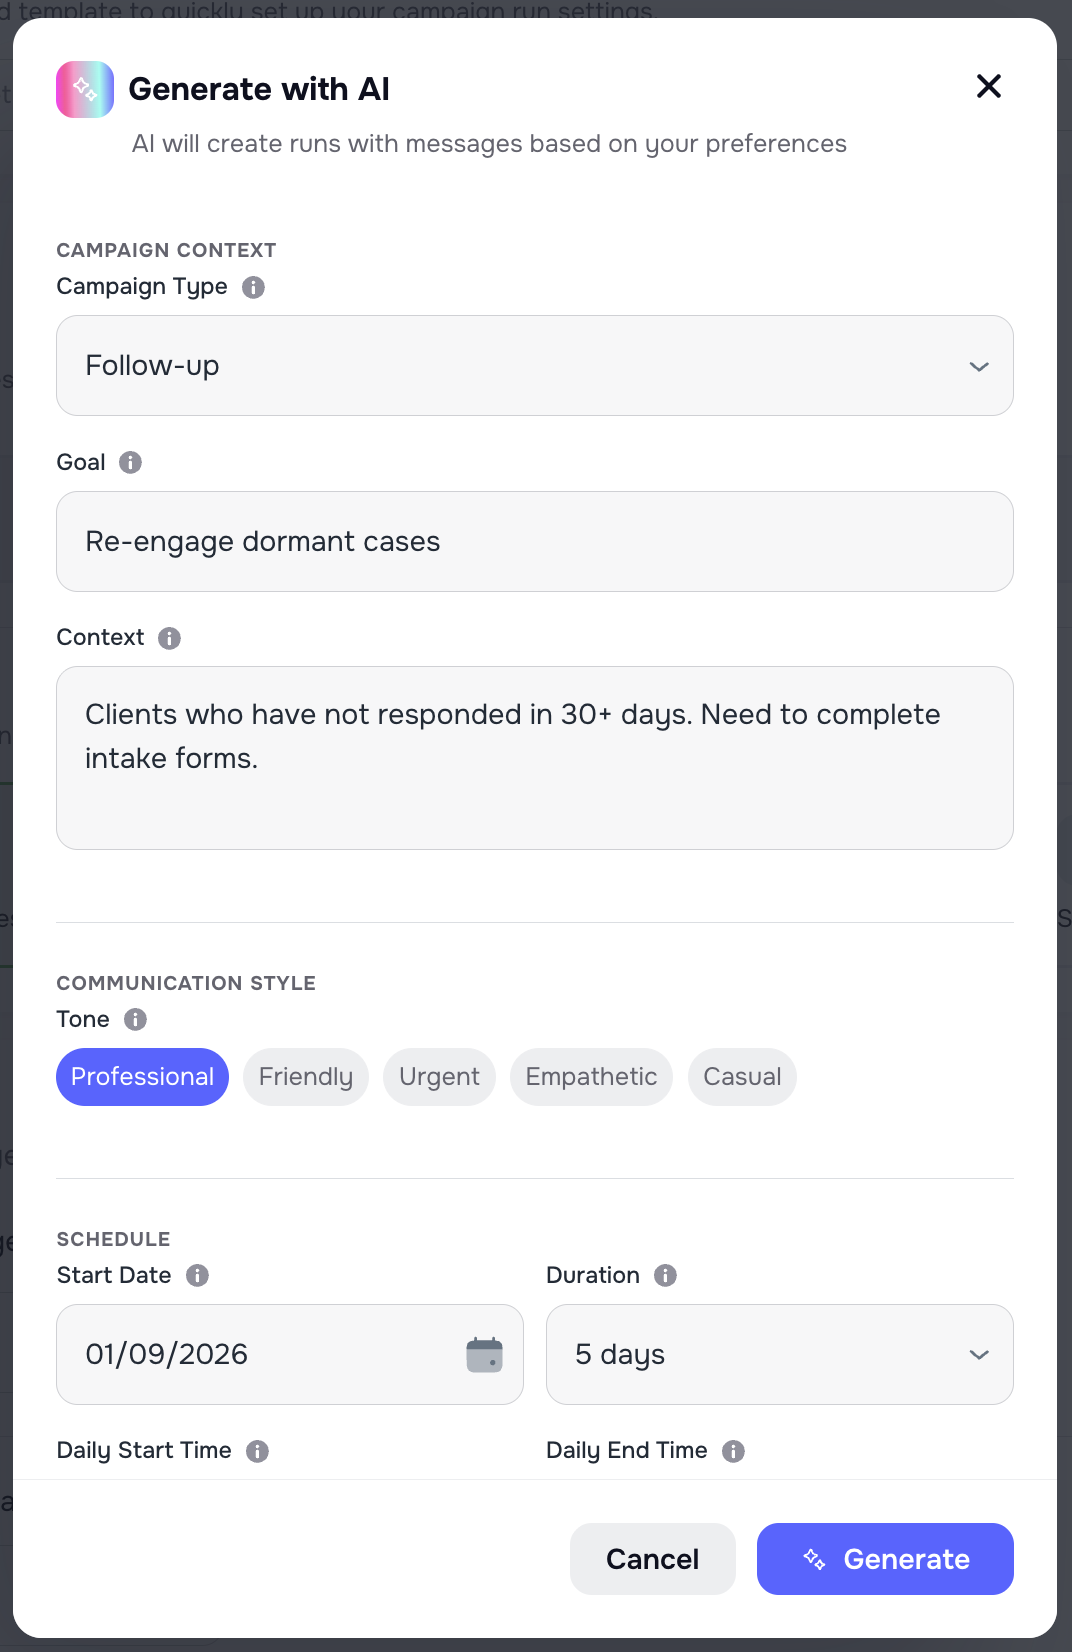The image size is (1072, 1652).
Task: Select the Empathetic tone
Action: 591,1077
